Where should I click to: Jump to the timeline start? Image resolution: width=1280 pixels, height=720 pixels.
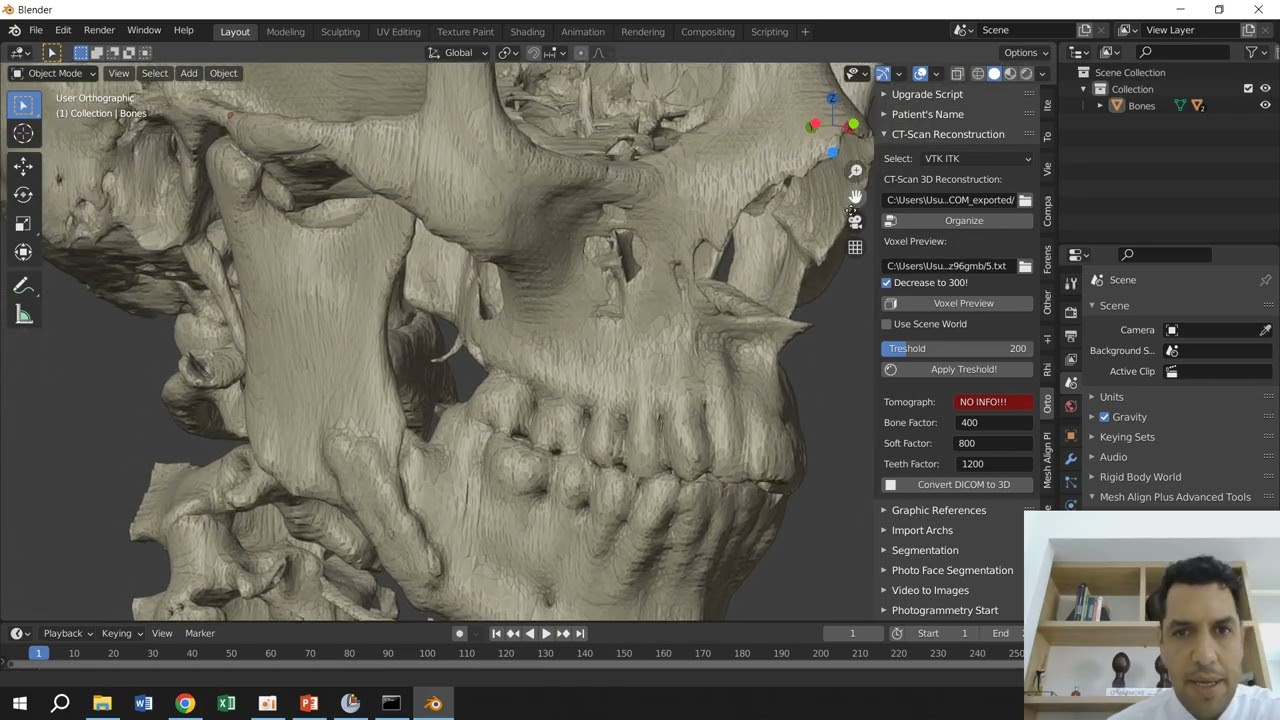coord(496,634)
